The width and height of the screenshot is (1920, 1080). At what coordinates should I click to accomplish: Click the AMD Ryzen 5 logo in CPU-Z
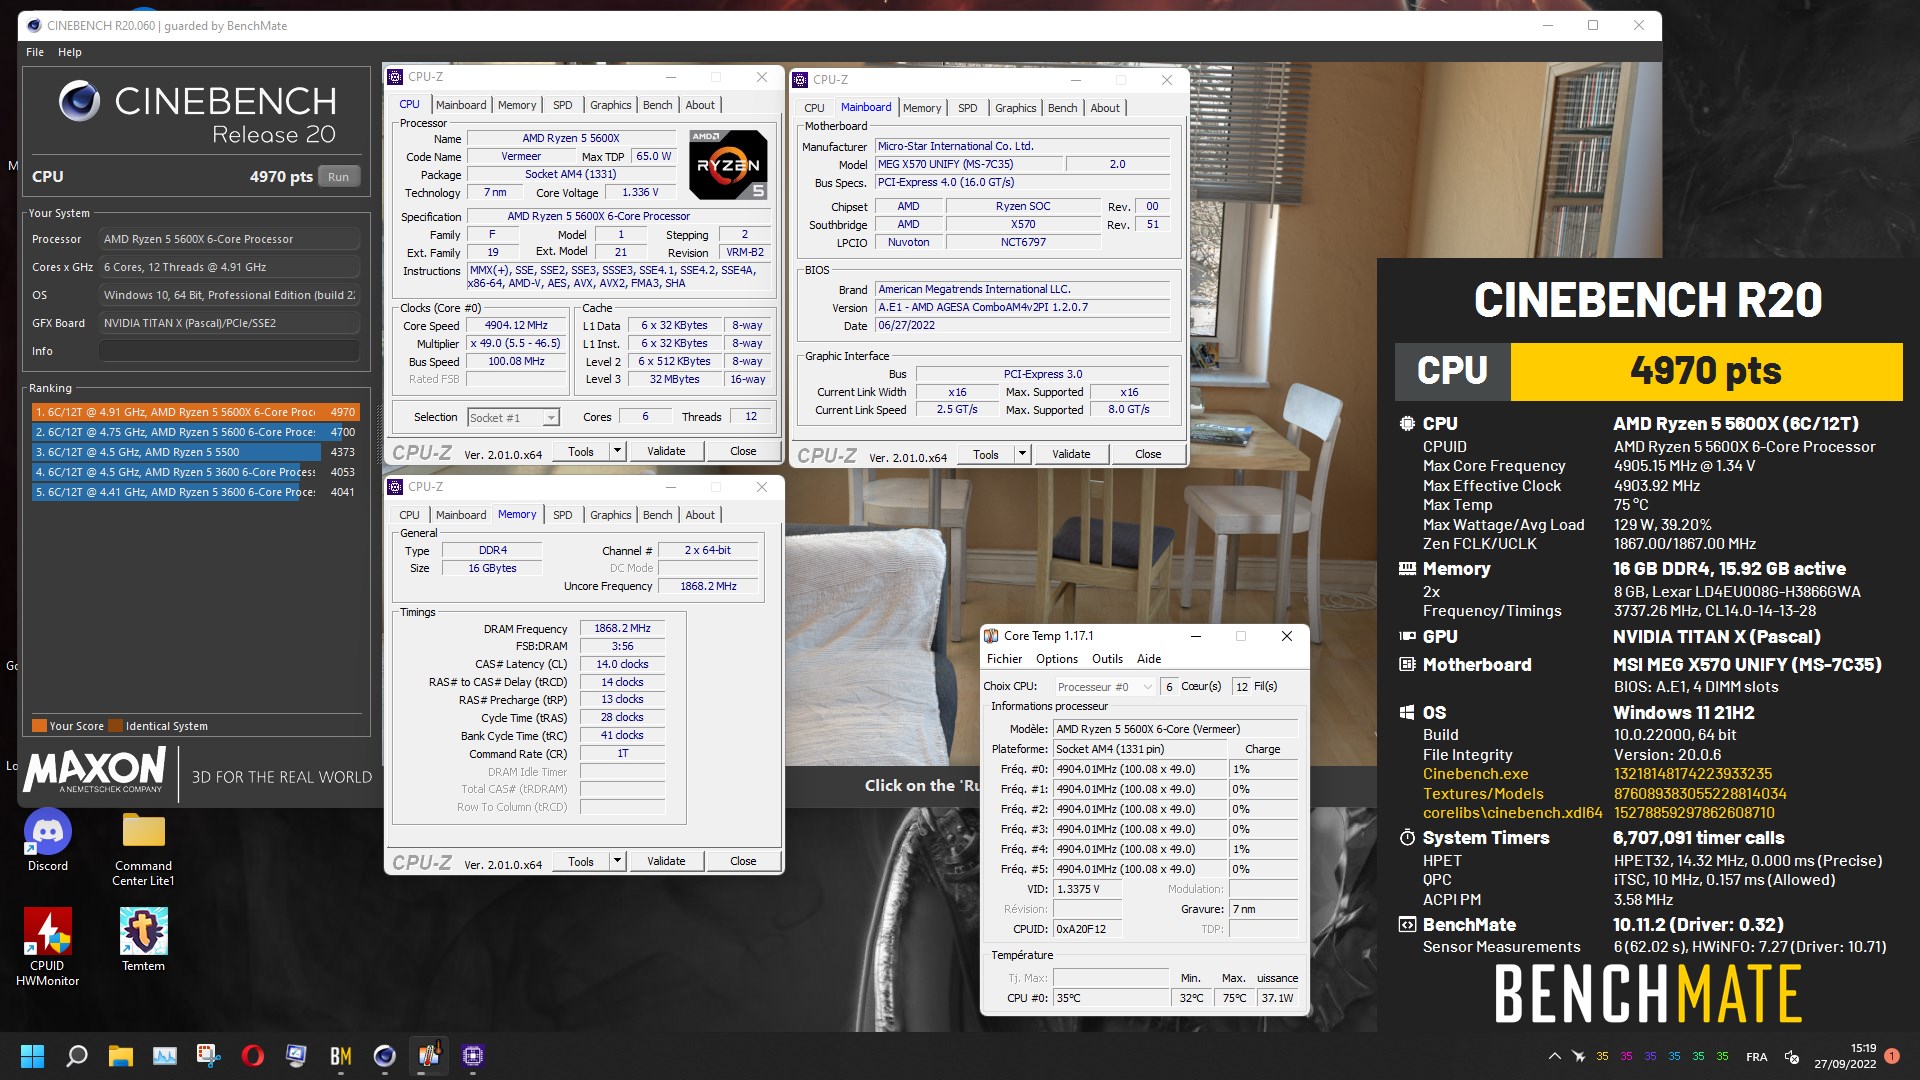[729, 165]
